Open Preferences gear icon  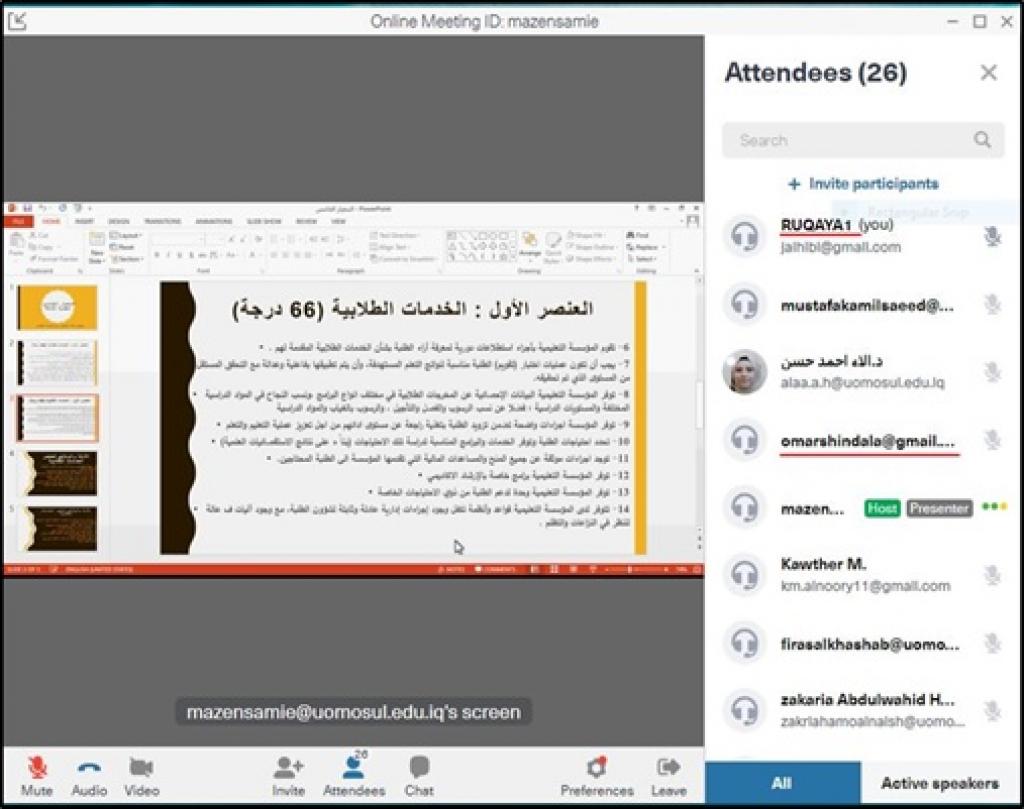tap(596, 768)
